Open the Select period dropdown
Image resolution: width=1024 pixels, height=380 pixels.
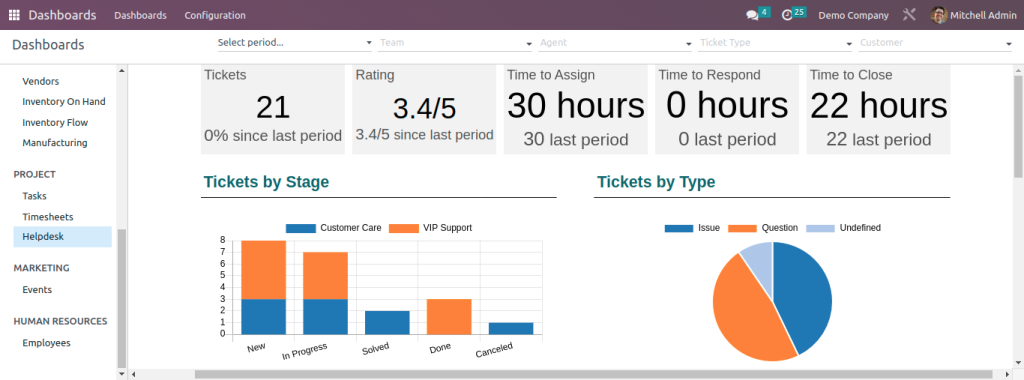tap(295, 42)
